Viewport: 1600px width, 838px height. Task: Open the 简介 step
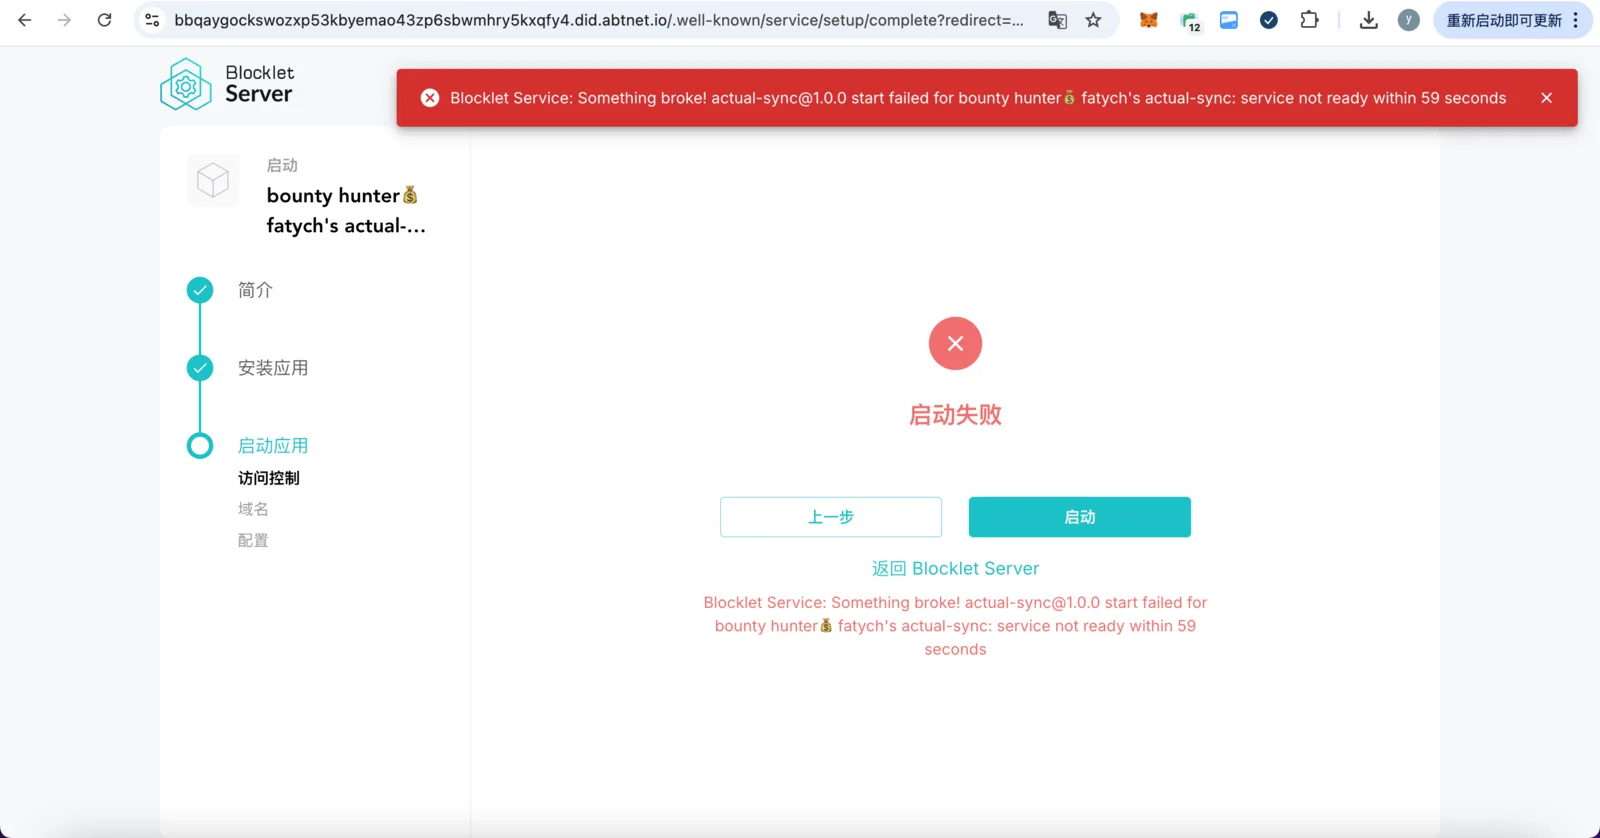click(255, 290)
